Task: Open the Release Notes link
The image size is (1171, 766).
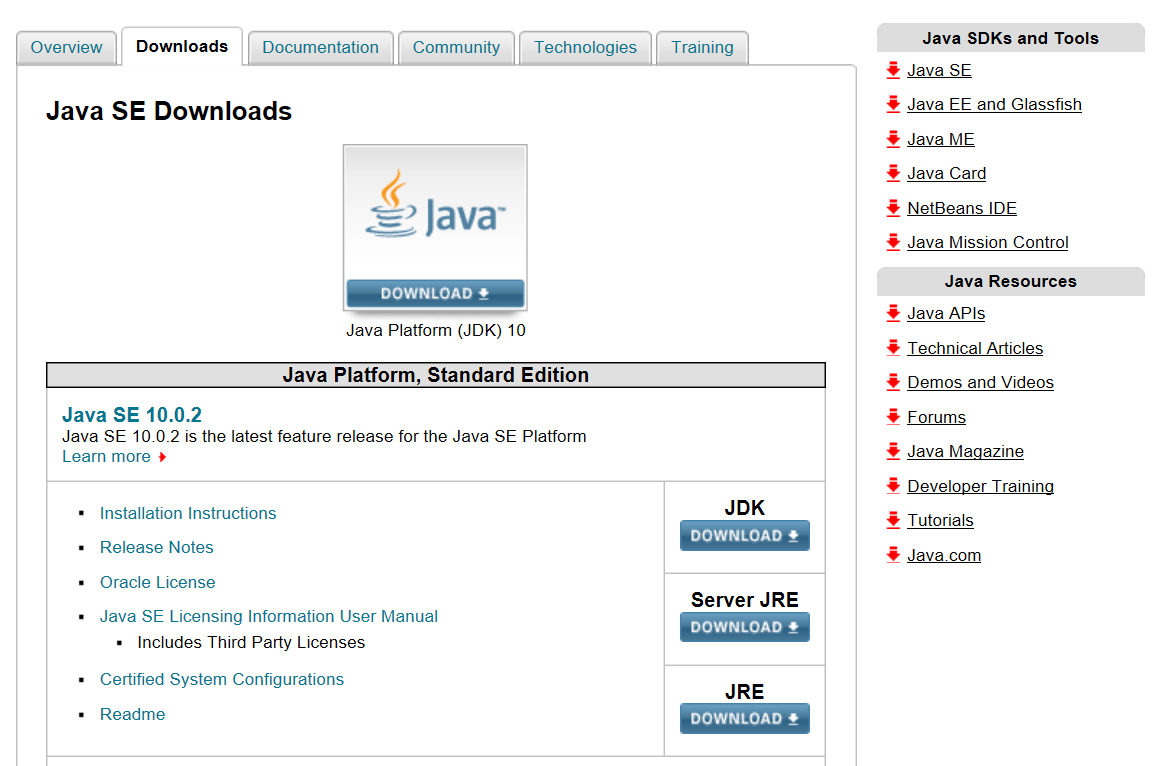Action: coord(157,548)
